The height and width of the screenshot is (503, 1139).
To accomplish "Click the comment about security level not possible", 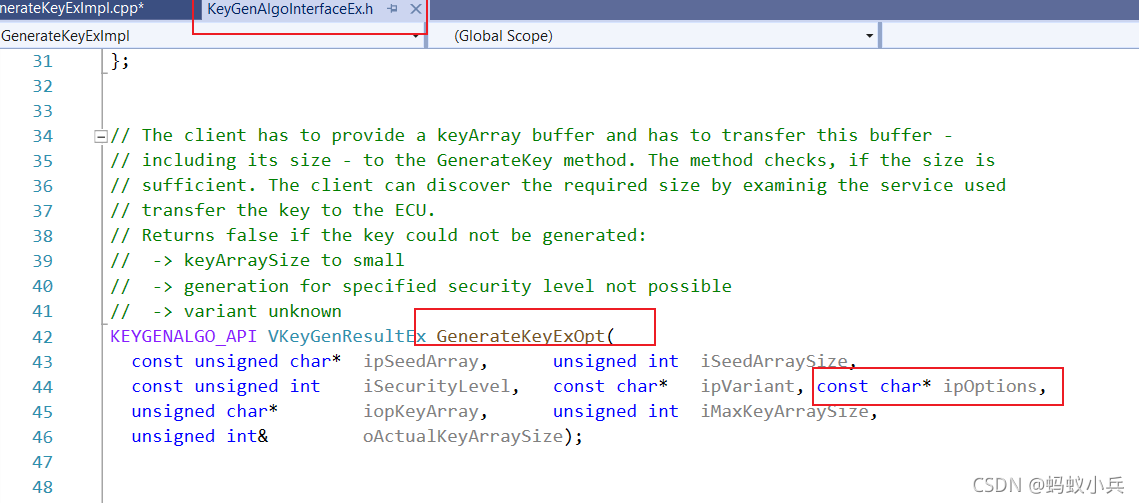I will [x=442, y=286].
